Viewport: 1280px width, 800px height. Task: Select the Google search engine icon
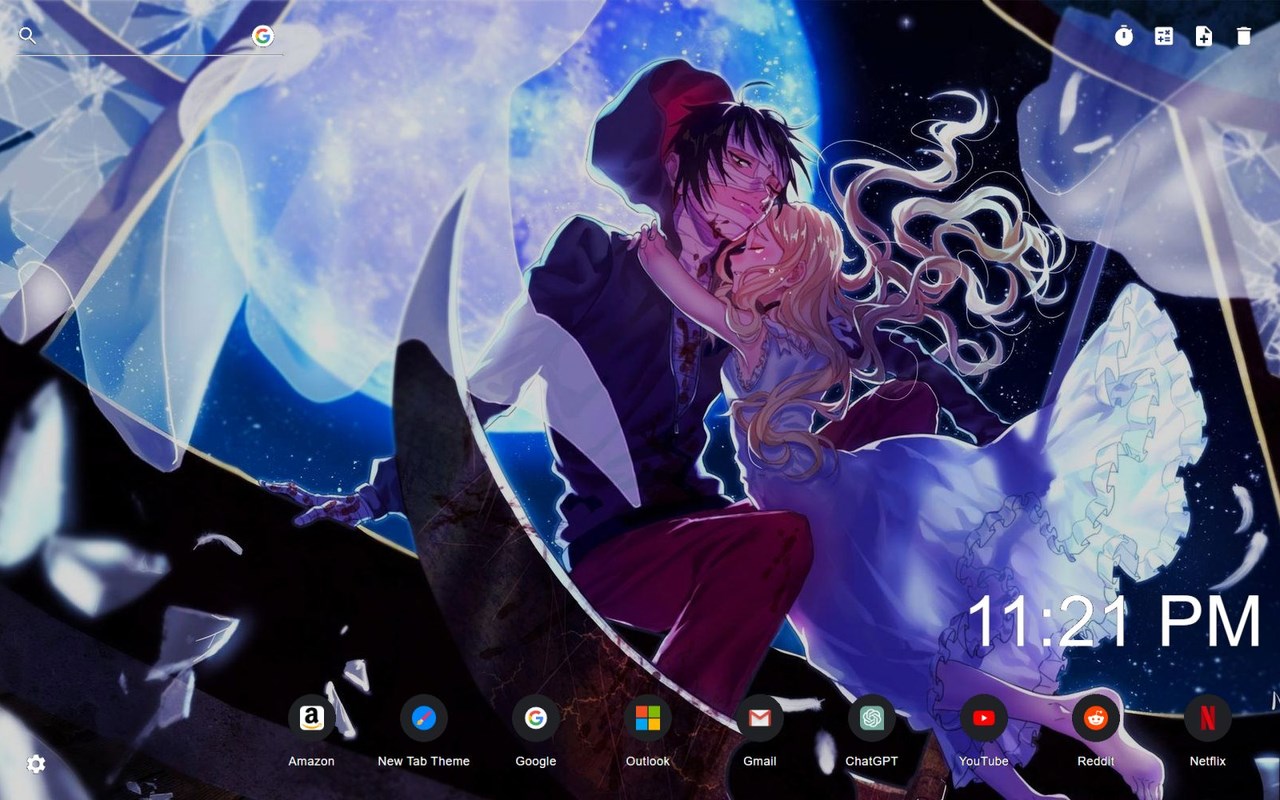pos(263,36)
